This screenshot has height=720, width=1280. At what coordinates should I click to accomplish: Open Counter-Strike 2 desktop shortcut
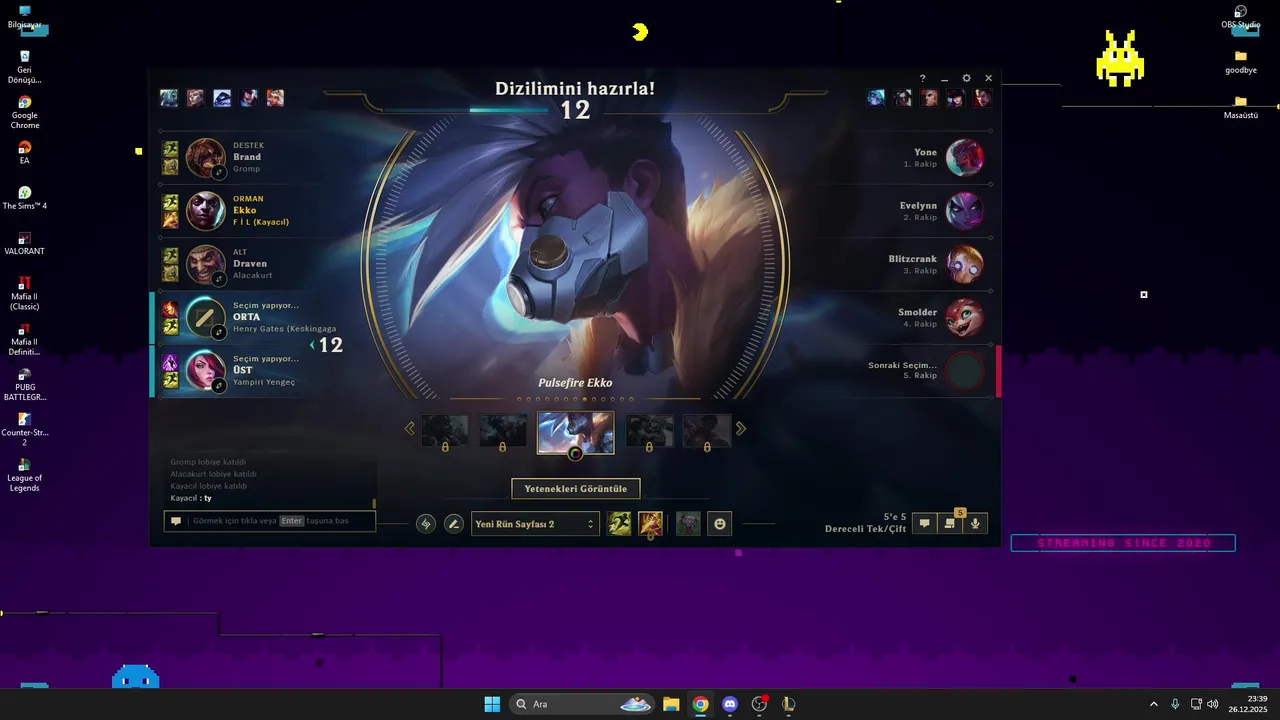point(25,430)
